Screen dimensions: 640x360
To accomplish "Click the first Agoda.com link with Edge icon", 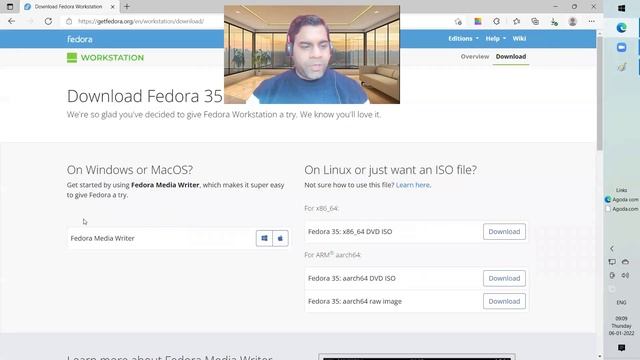I will pyautogui.click(x=622, y=200).
